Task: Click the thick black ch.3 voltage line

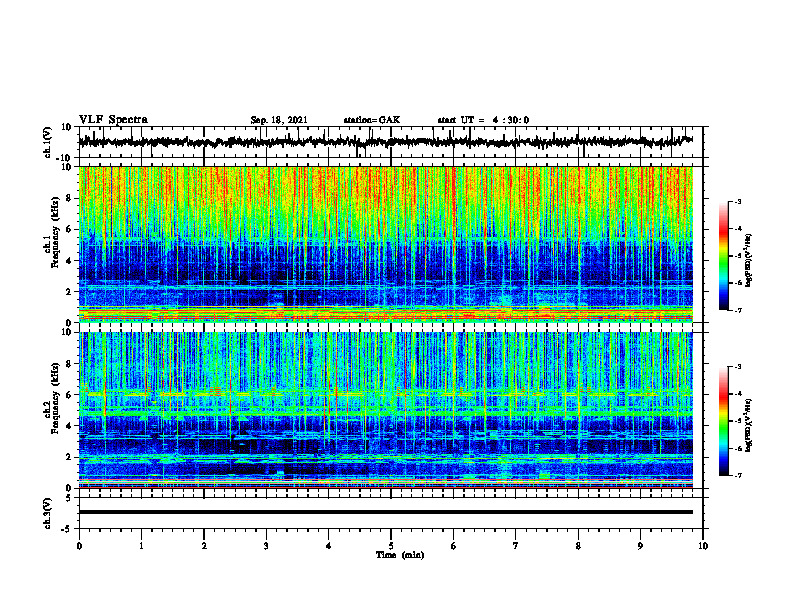Action: point(386,512)
